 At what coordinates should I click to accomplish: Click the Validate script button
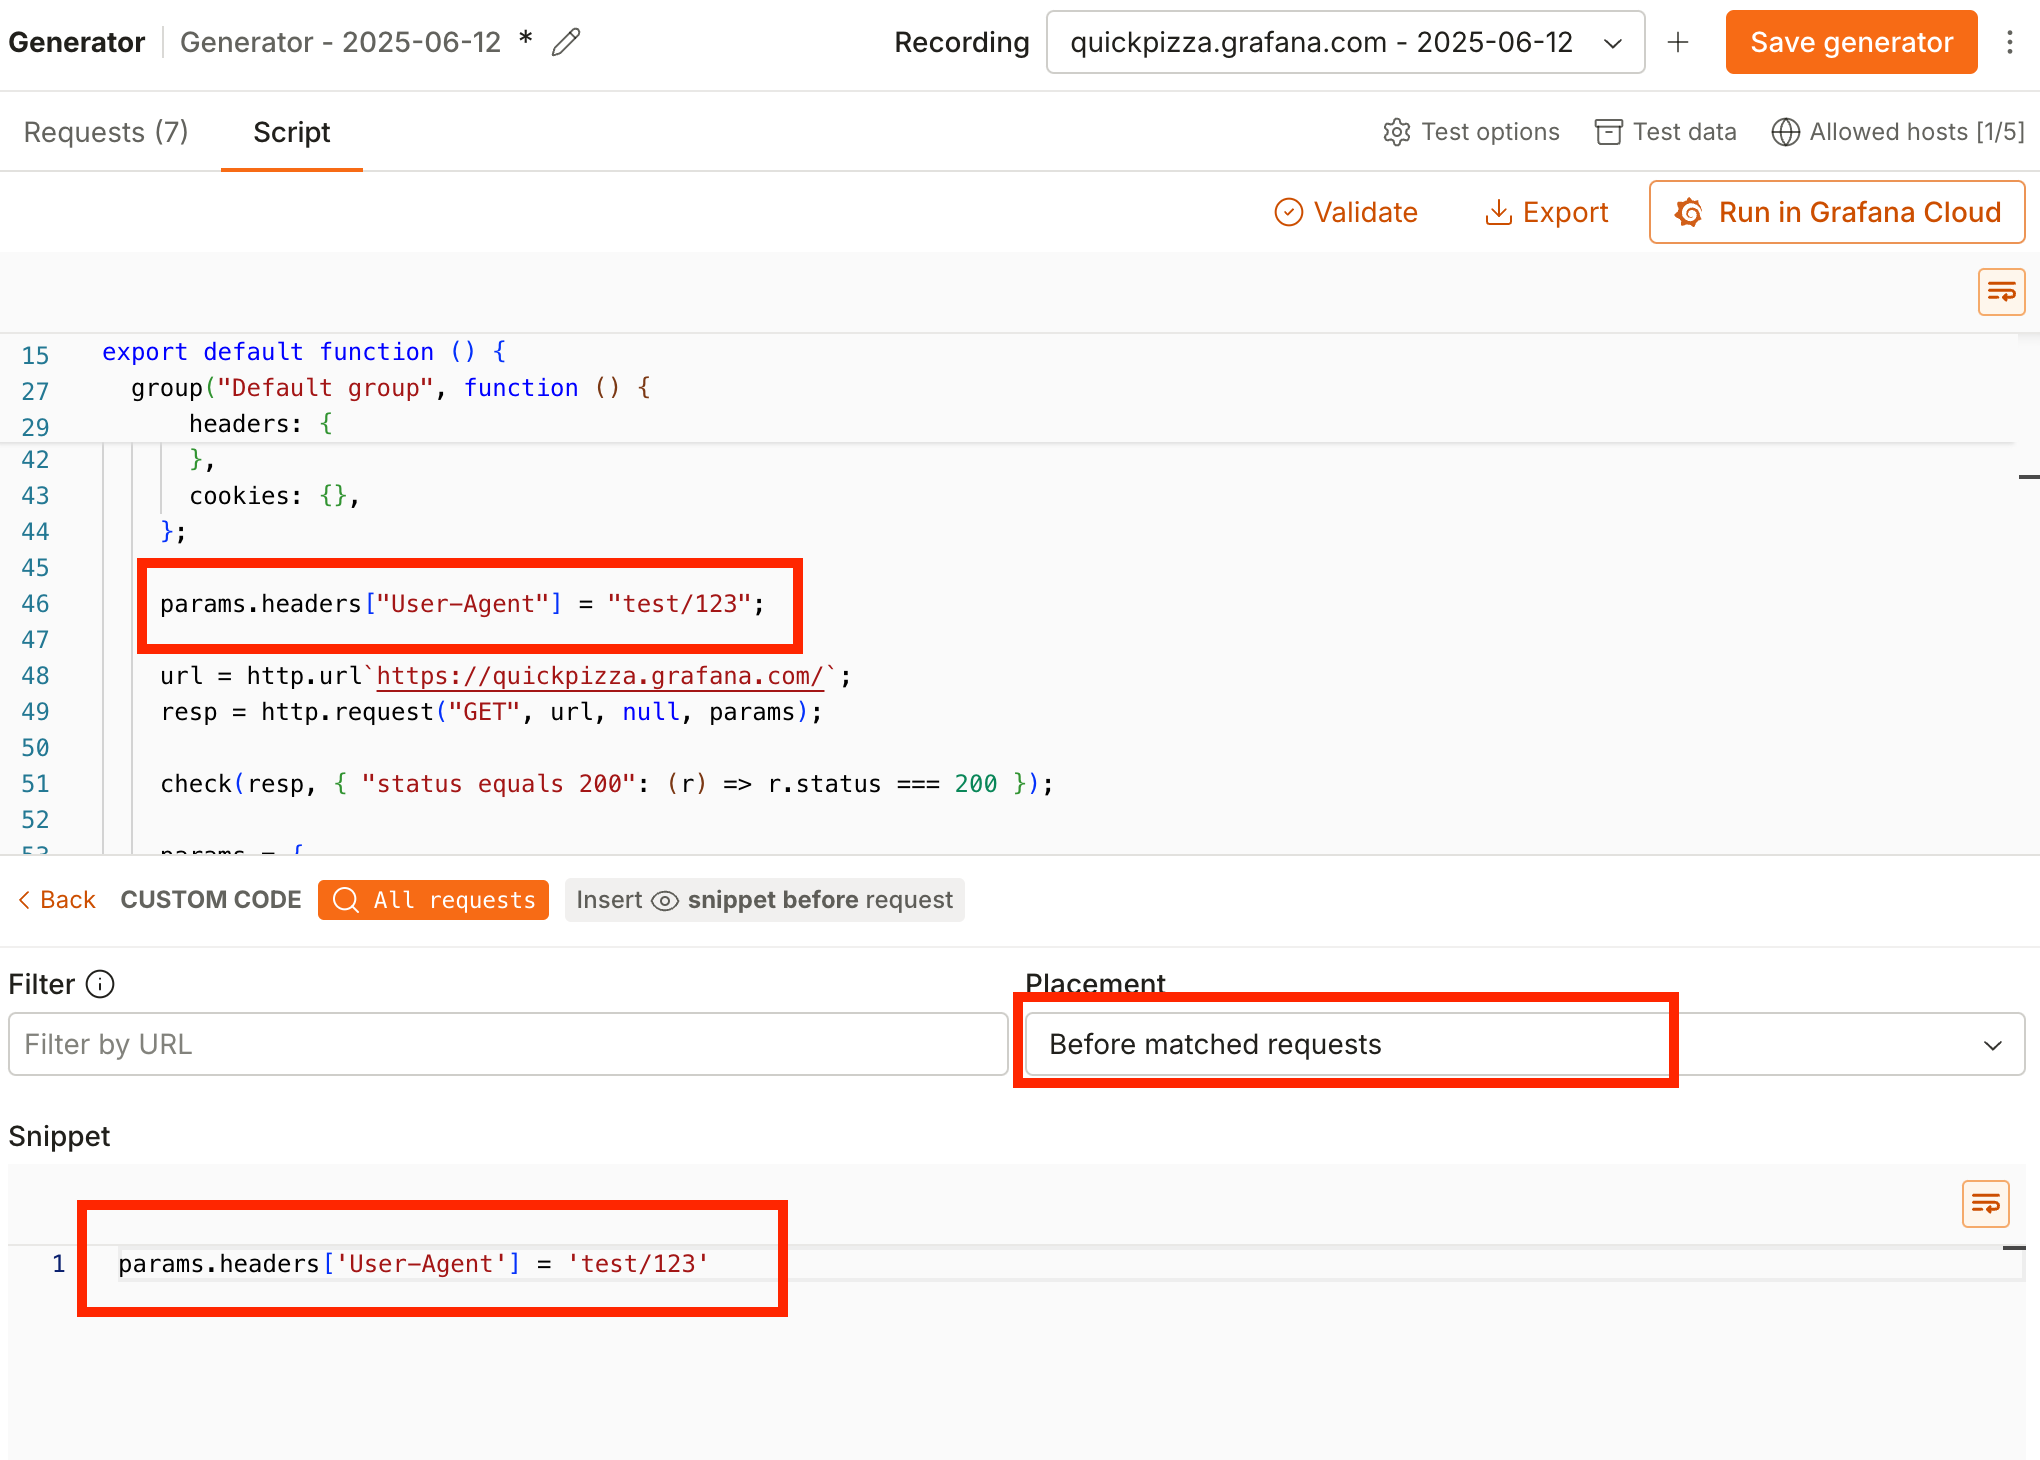pyautogui.click(x=1346, y=212)
